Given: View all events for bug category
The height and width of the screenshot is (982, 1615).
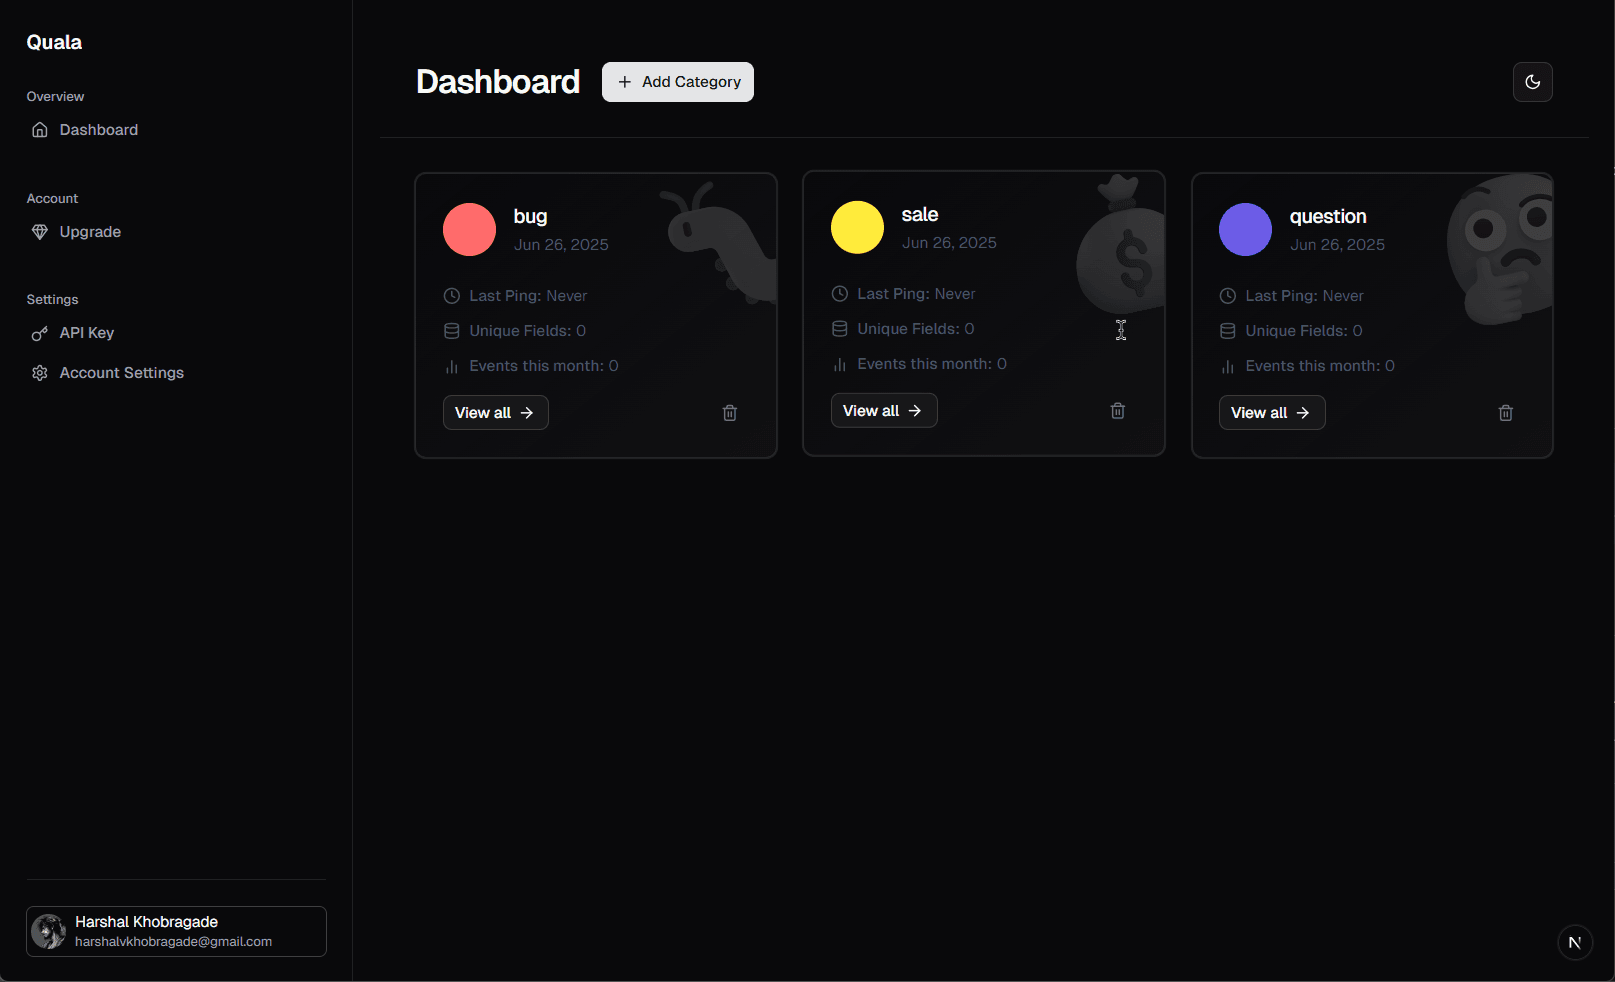Looking at the screenshot, I should [x=496, y=413].
